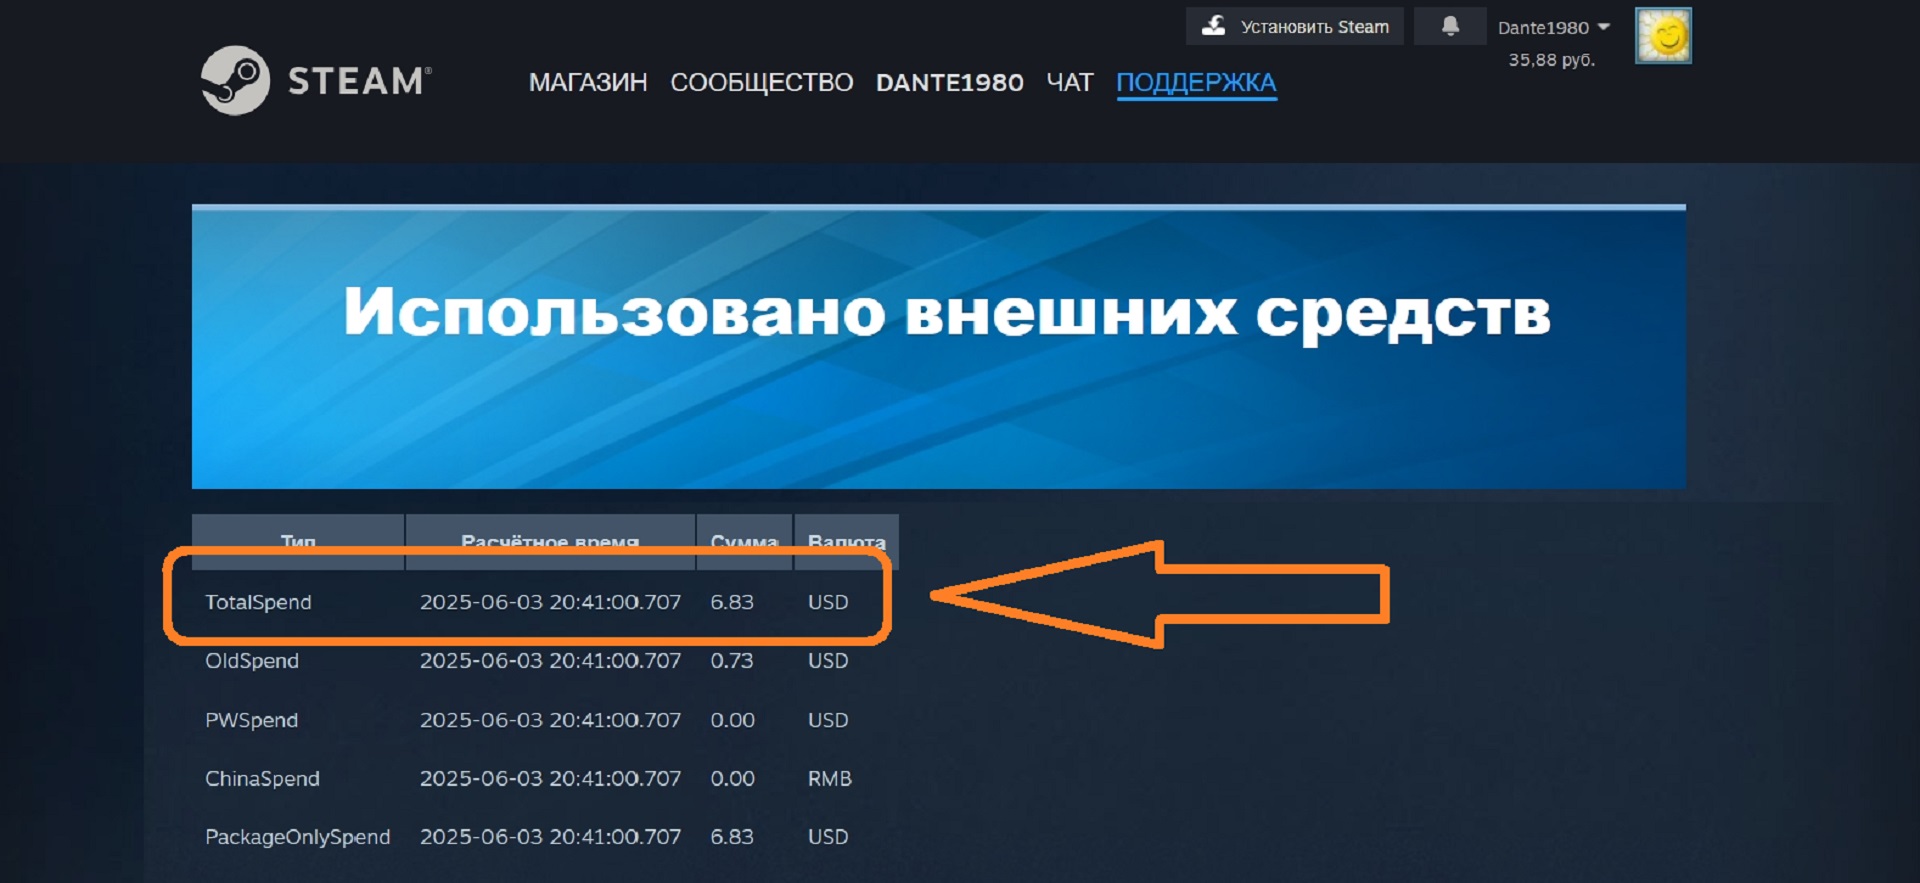
Task: Click the PackageOnlySpend amount 6.83
Action: pos(732,837)
